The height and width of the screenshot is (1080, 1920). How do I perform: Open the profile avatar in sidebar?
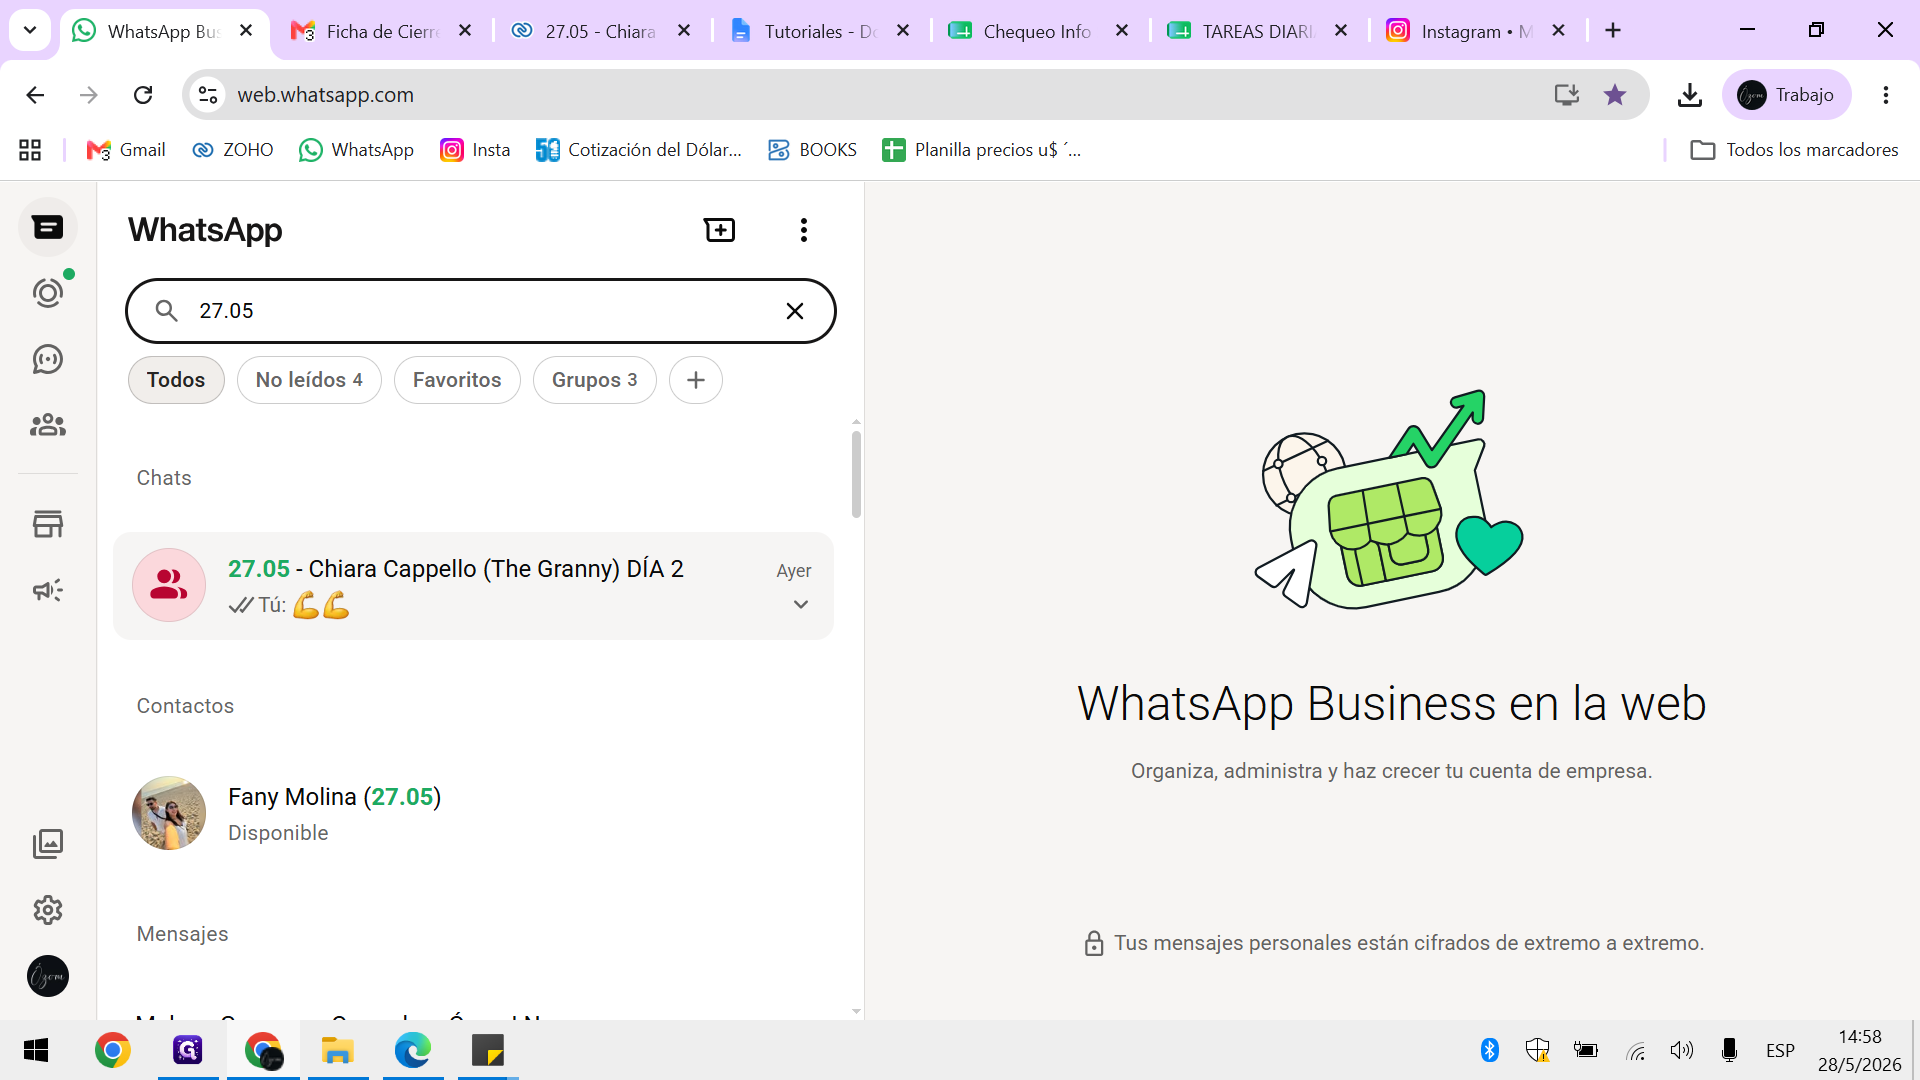pos(48,976)
